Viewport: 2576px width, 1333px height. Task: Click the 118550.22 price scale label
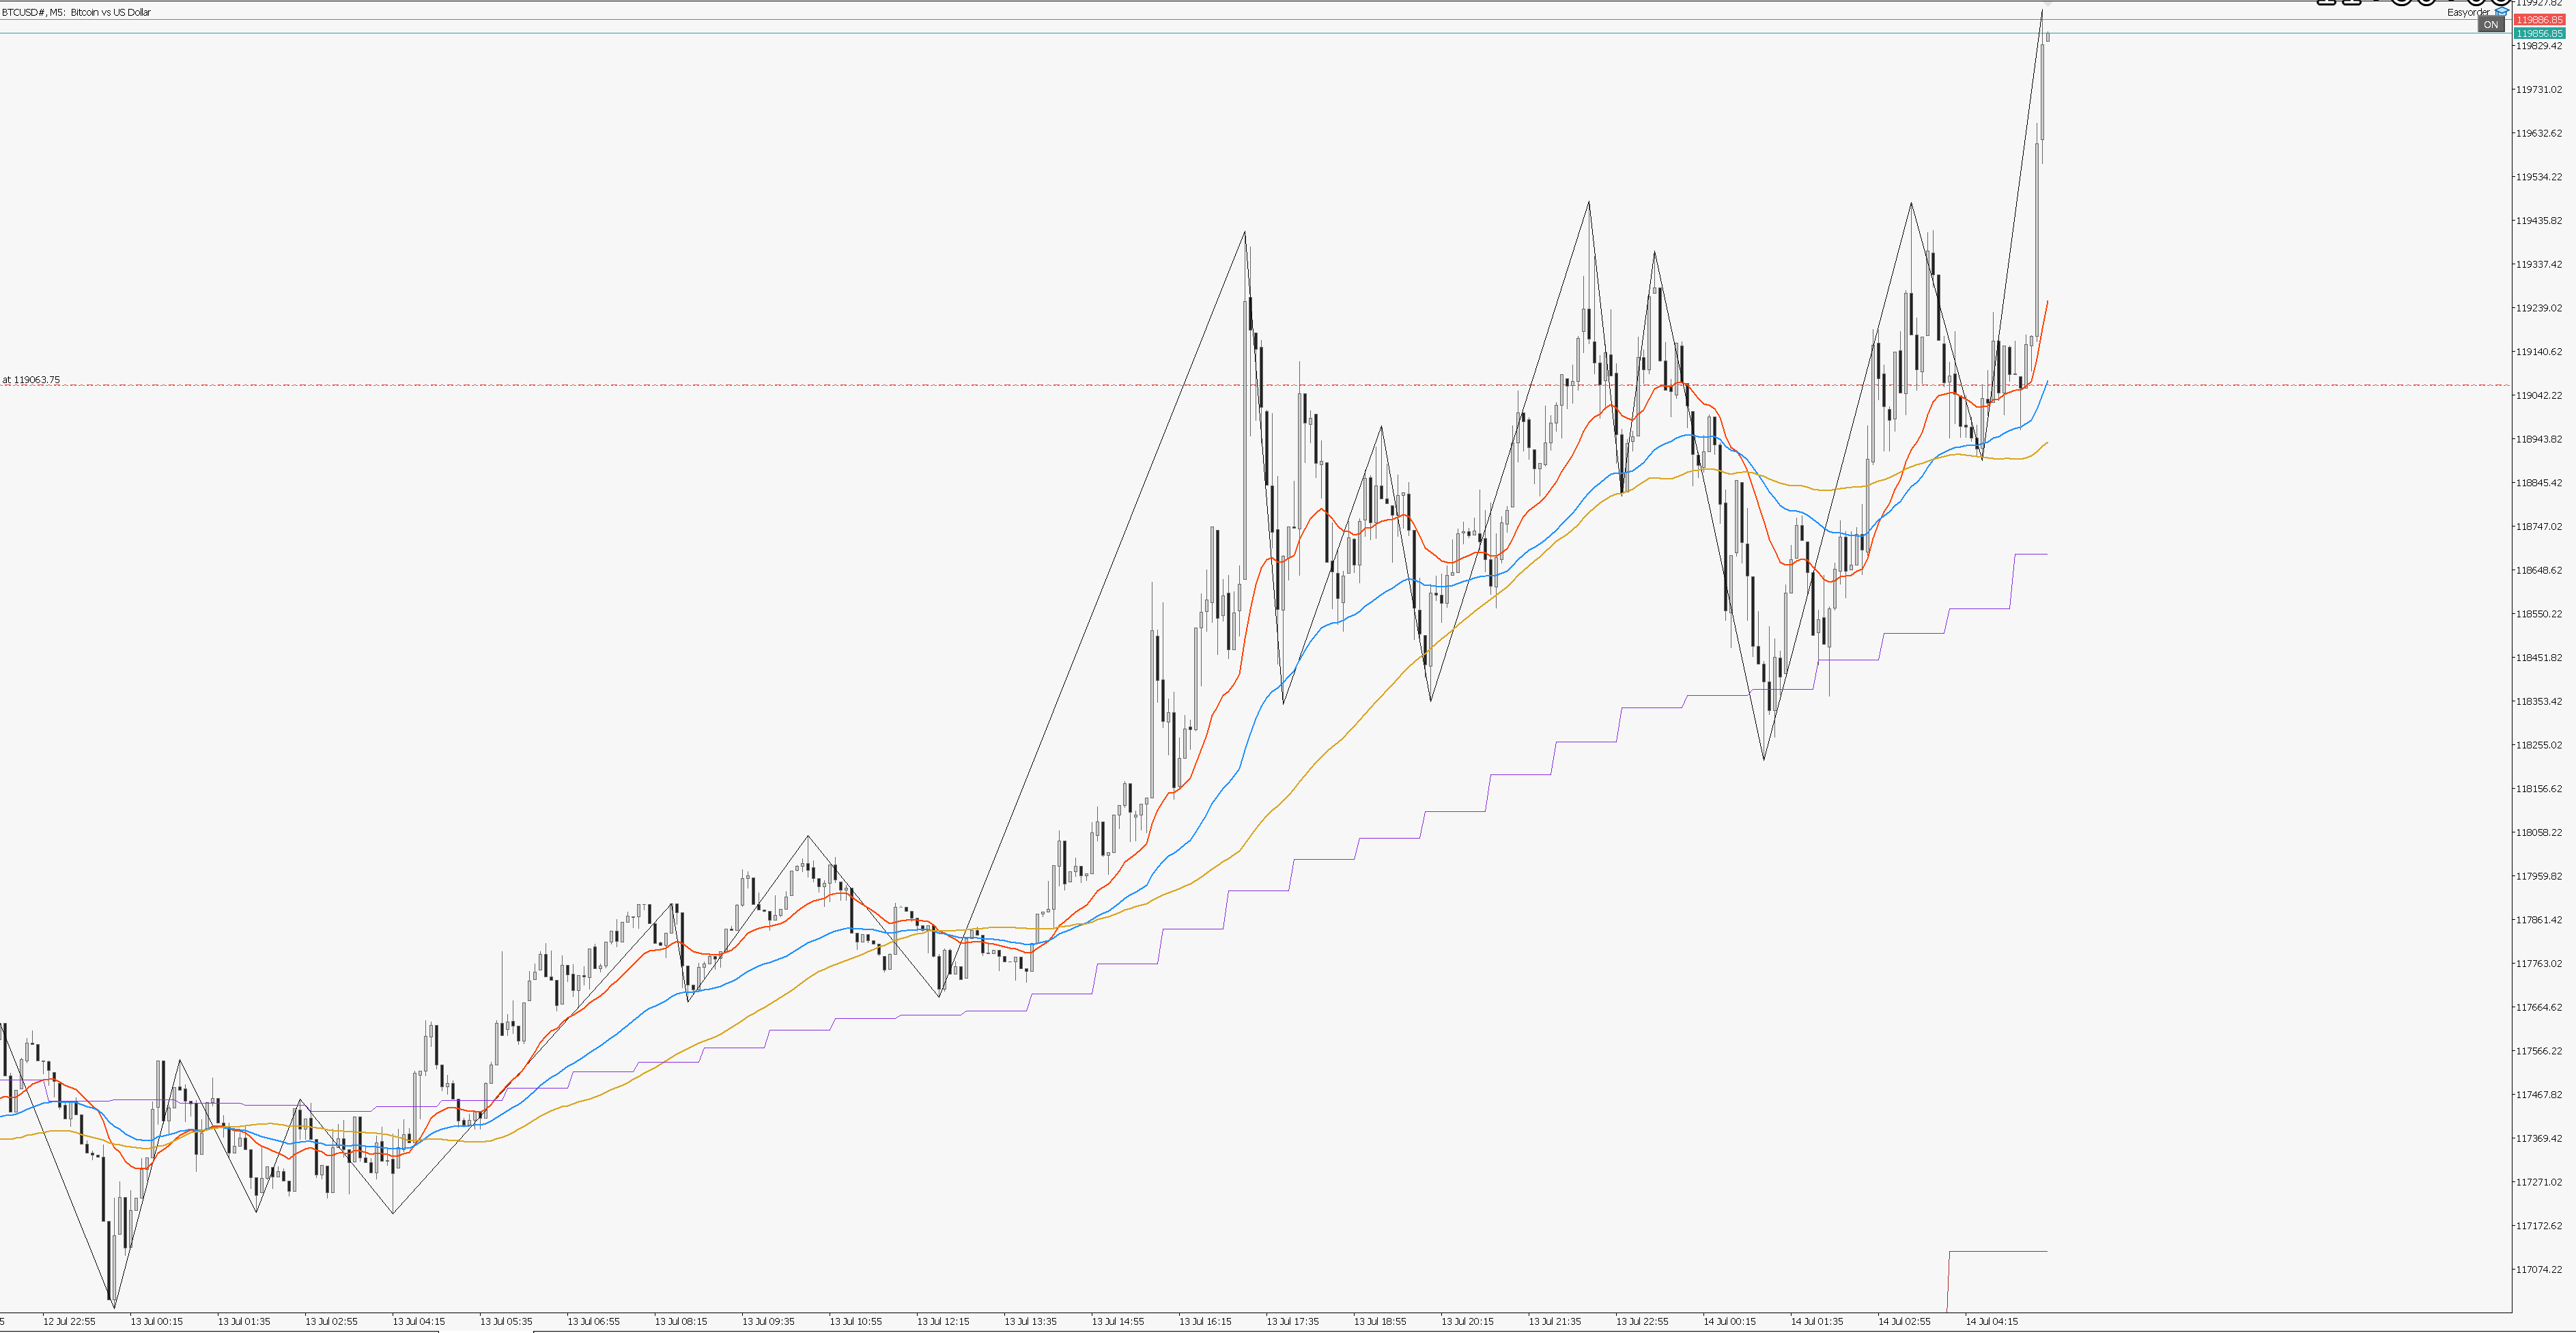tap(2539, 614)
